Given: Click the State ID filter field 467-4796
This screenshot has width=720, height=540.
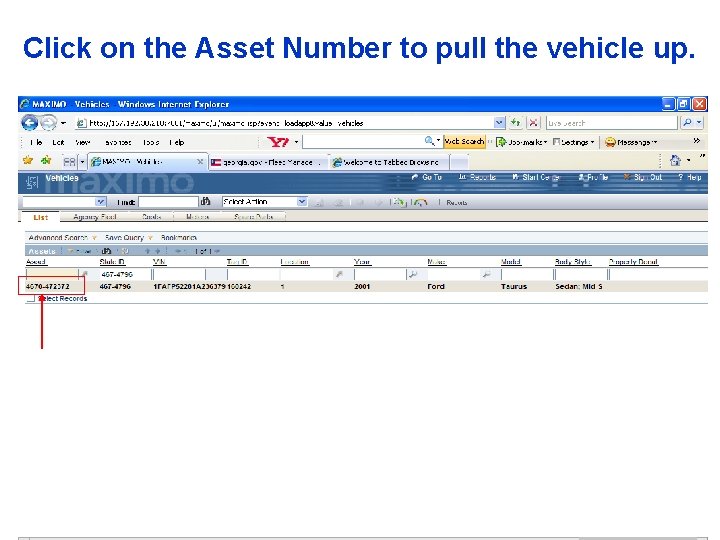Looking at the screenshot, I should [x=125, y=274].
